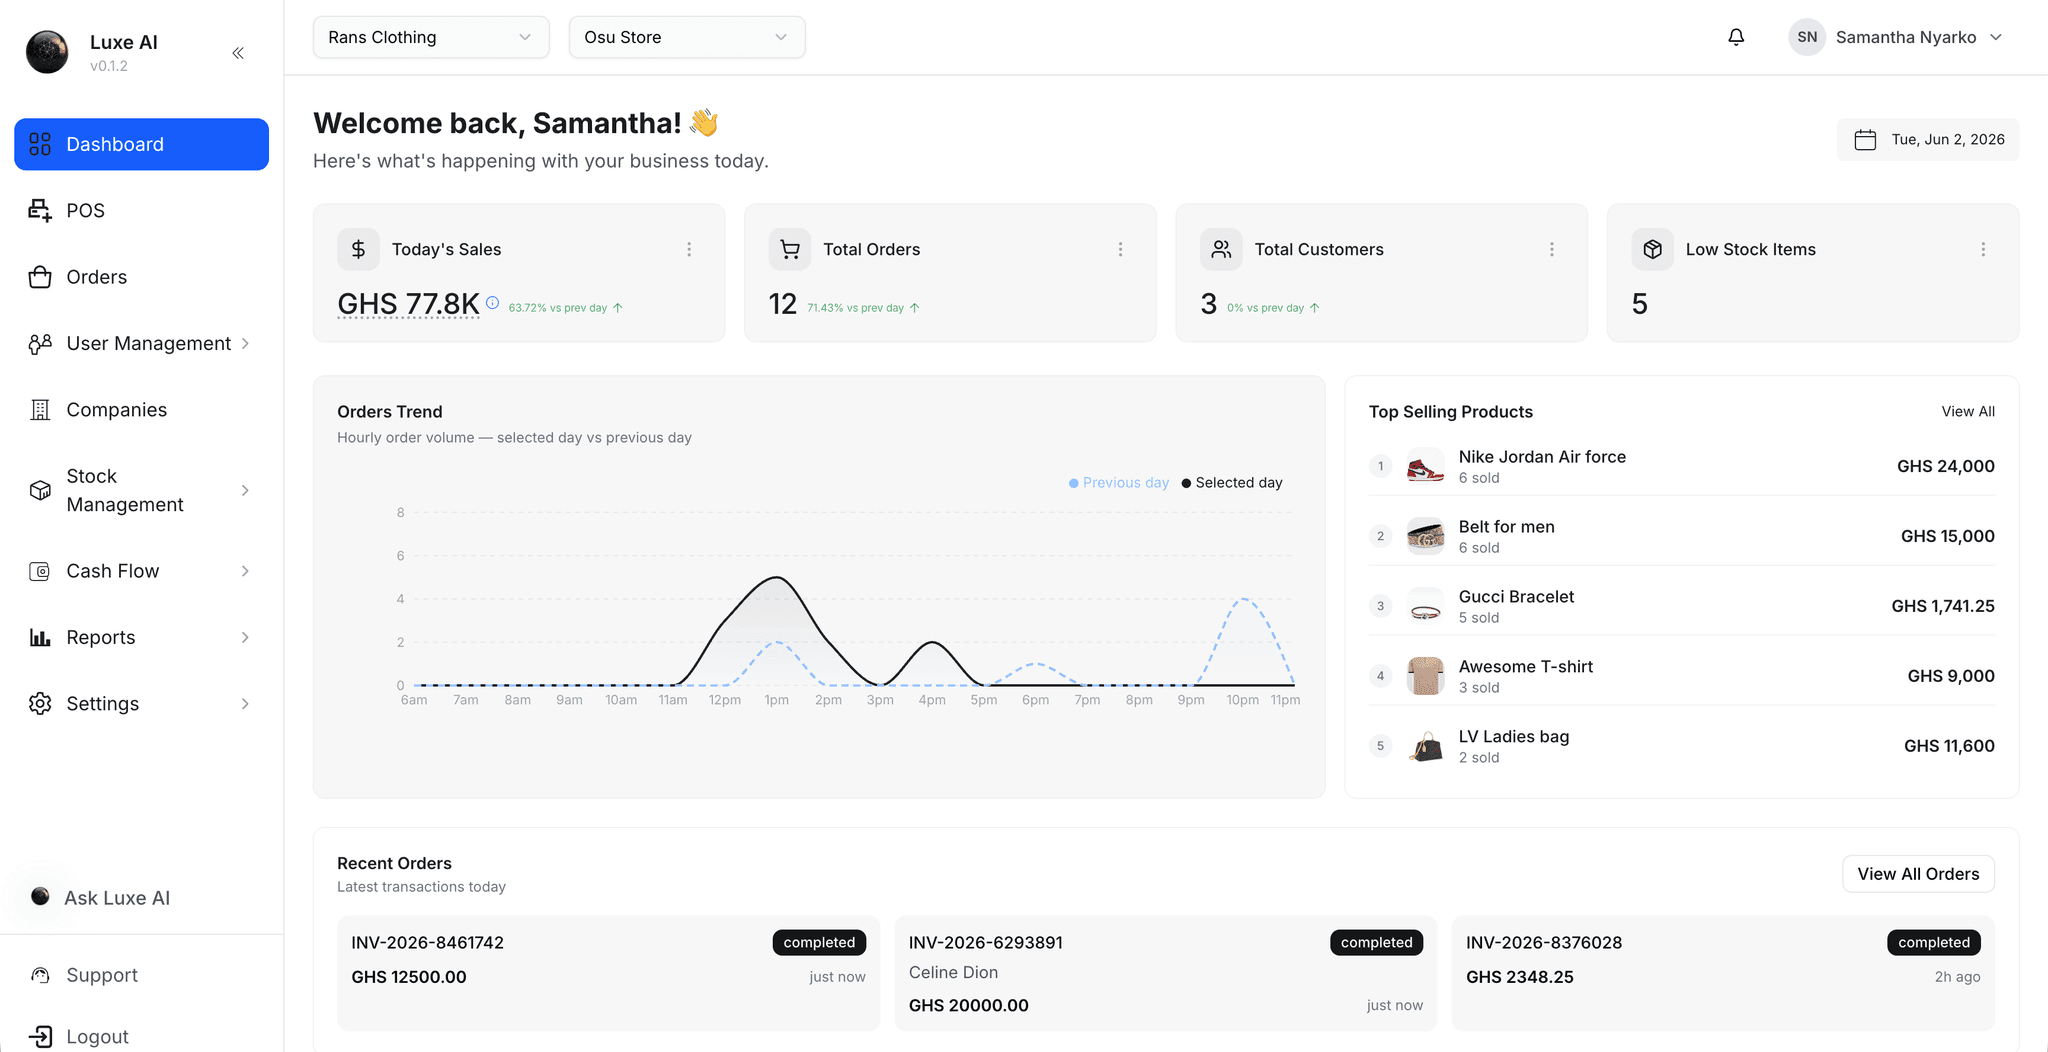Click the people icon on Total Customers
This screenshot has width=2048, height=1052.
pyautogui.click(x=1221, y=249)
